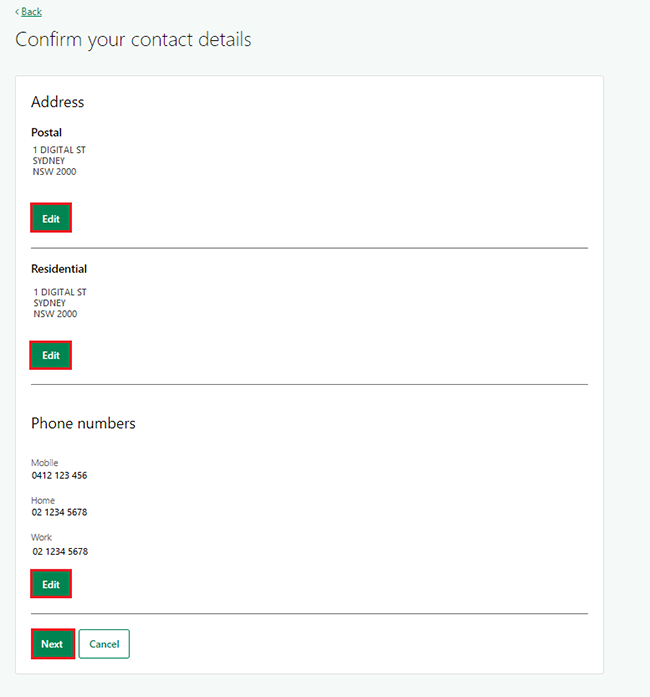The image size is (650, 697).
Task: Click the Home phone number value
Action: tap(59, 512)
